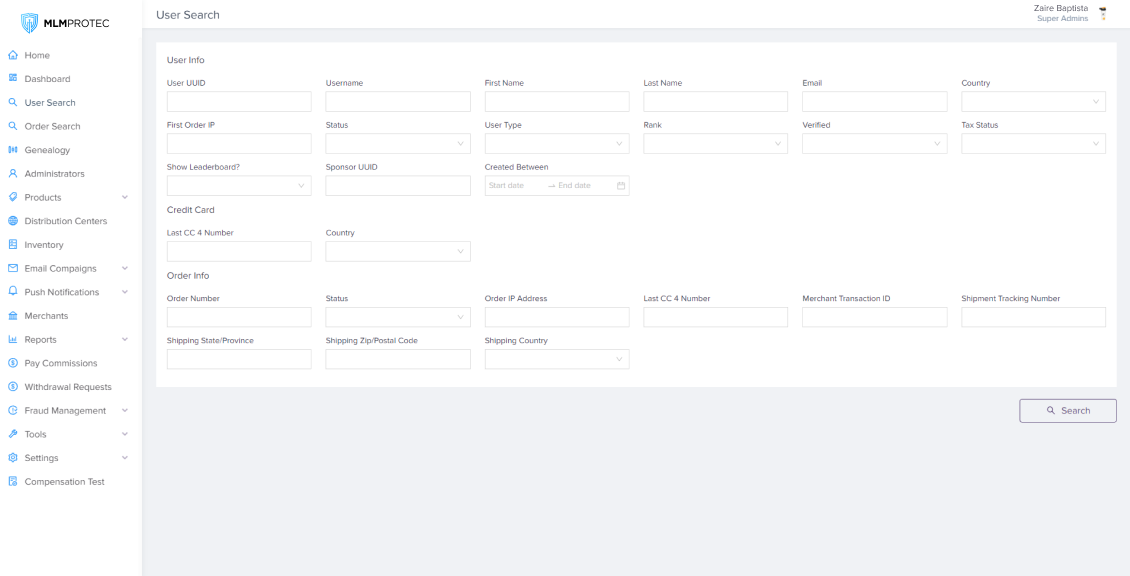Open Withdrawal Requests menu item

(x=68, y=387)
